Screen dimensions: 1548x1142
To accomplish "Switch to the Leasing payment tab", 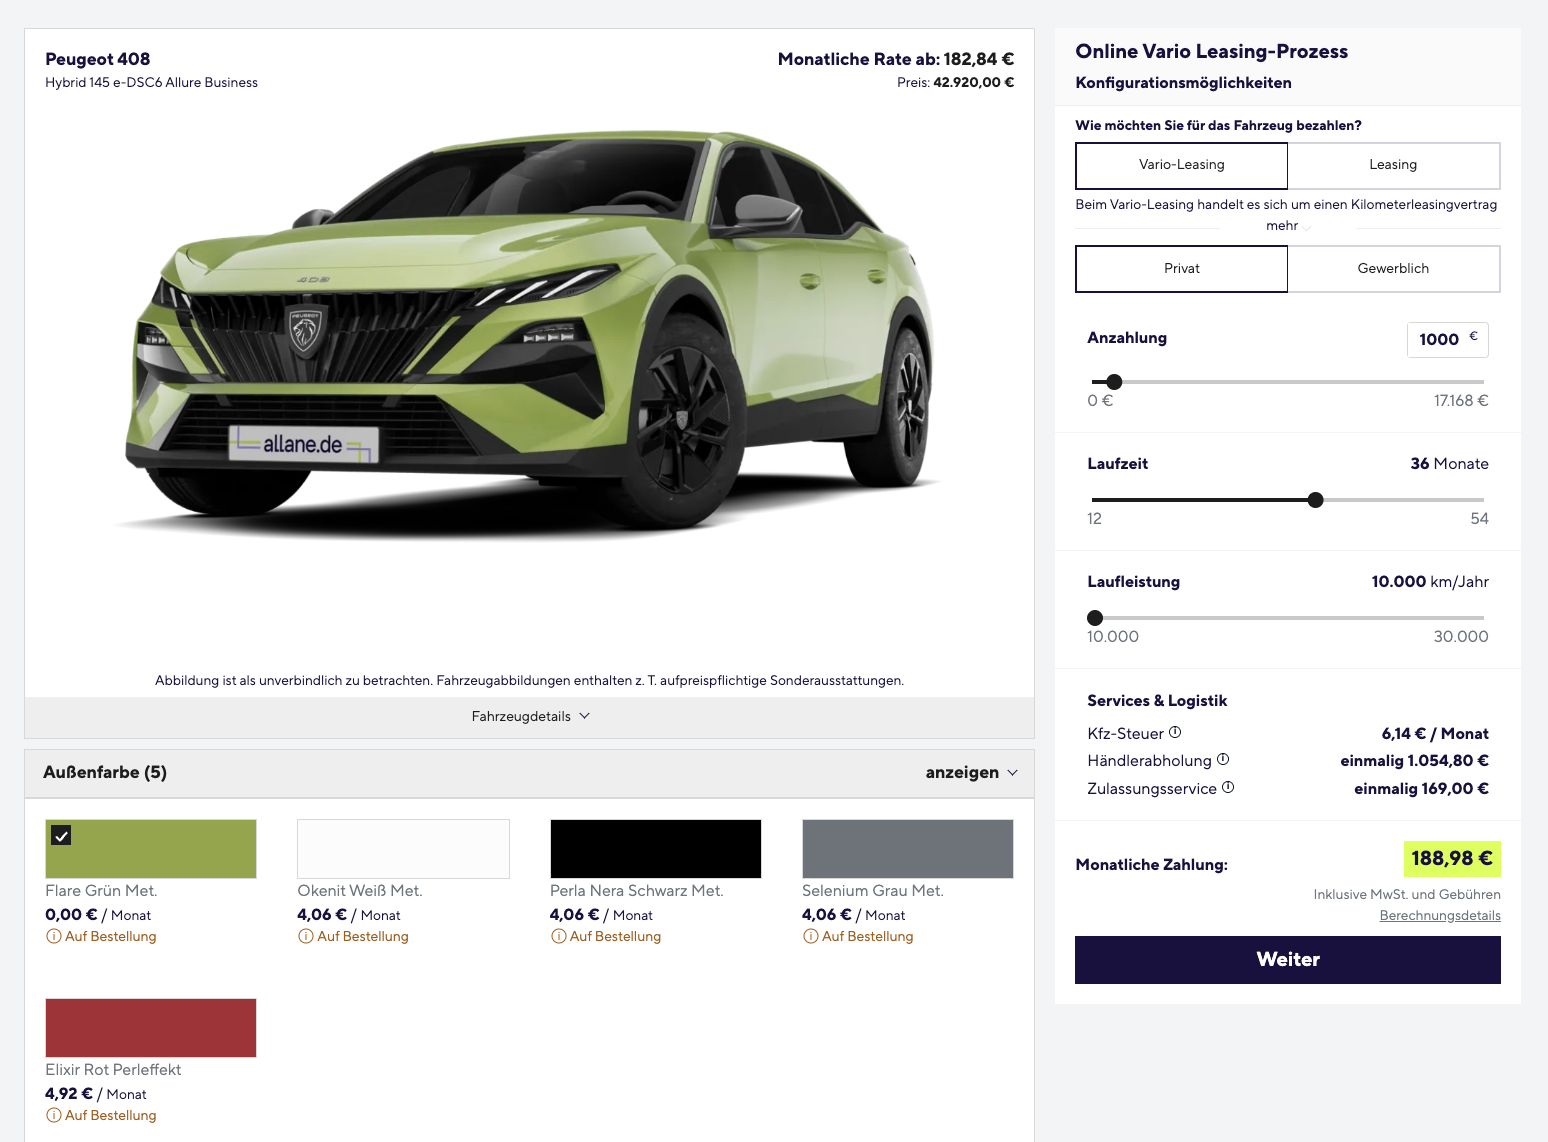I will point(1392,165).
